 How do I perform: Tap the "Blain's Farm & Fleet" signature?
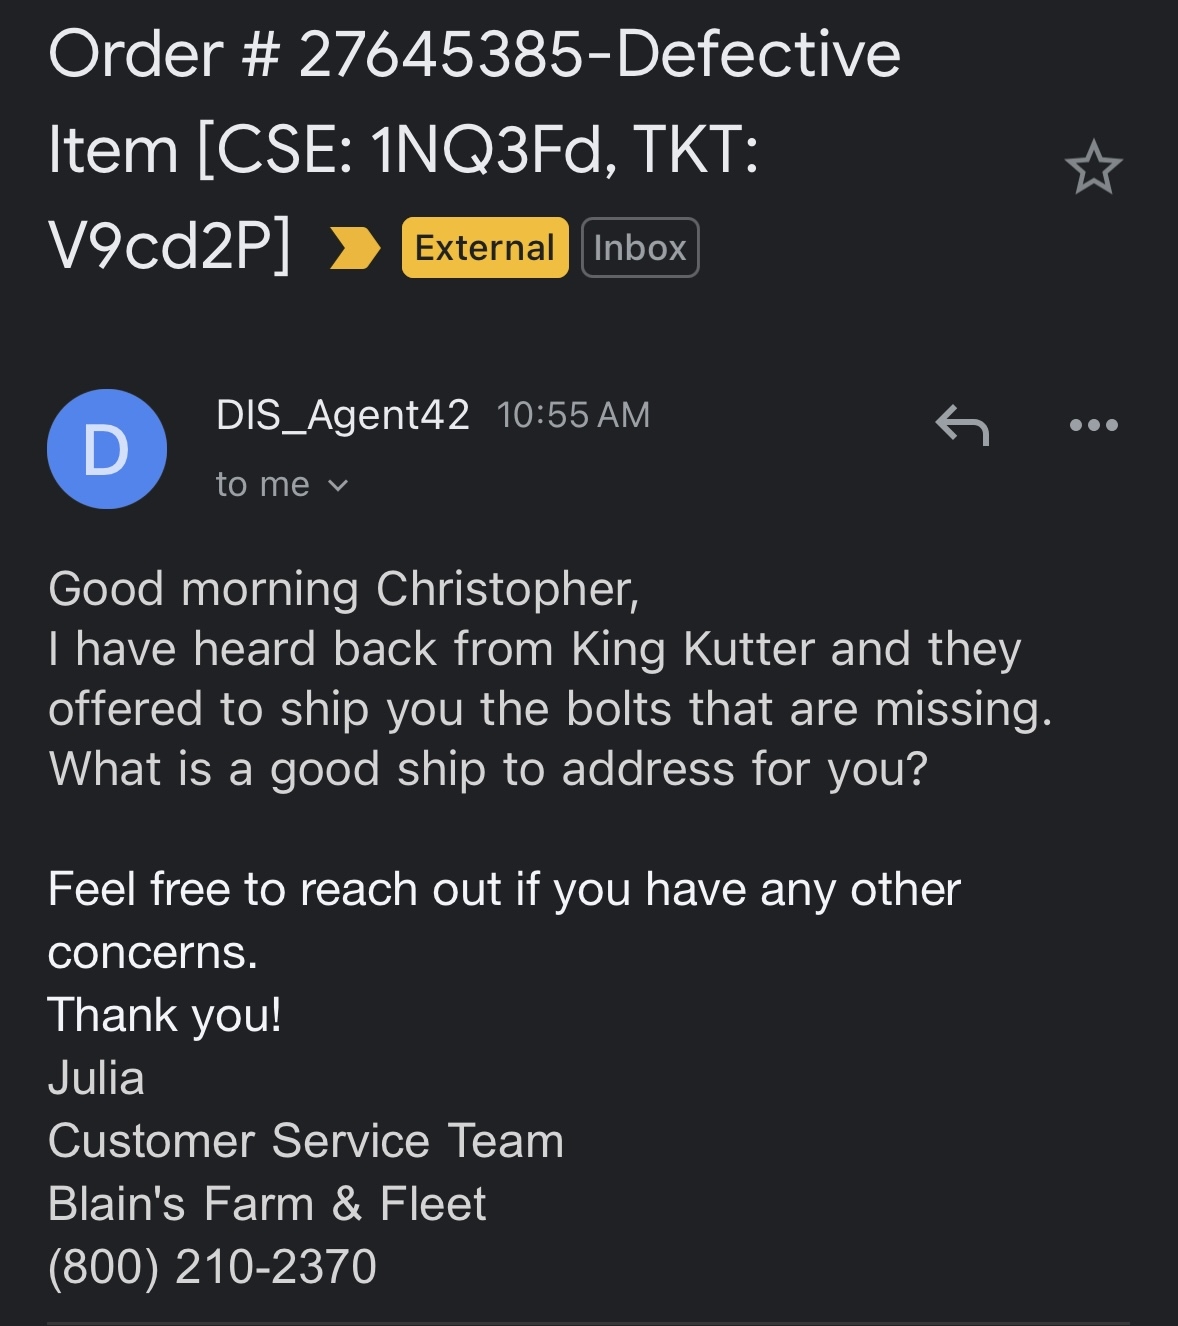tap(267, 1204)
